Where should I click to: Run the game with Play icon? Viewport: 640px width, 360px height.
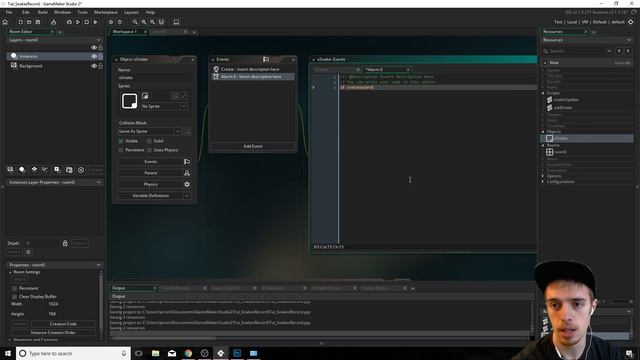point(78,22)
